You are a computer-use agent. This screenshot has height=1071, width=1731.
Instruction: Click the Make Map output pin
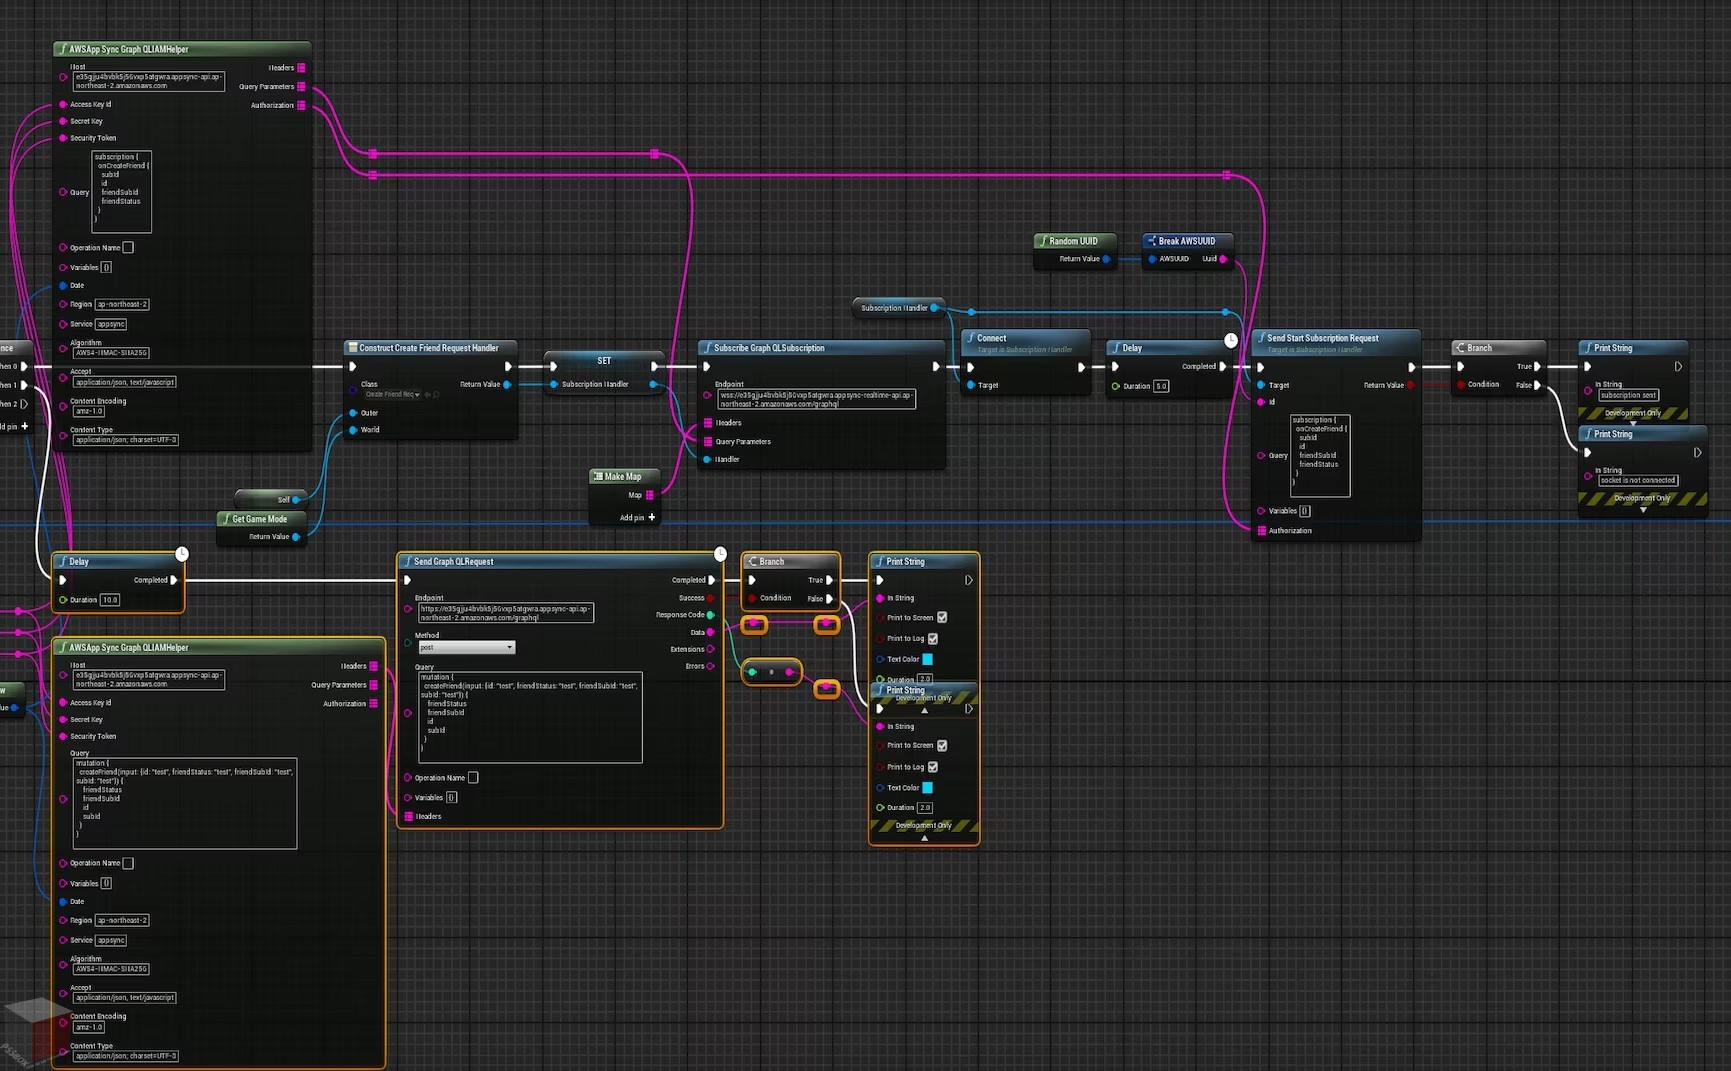(x=650, y=495)
